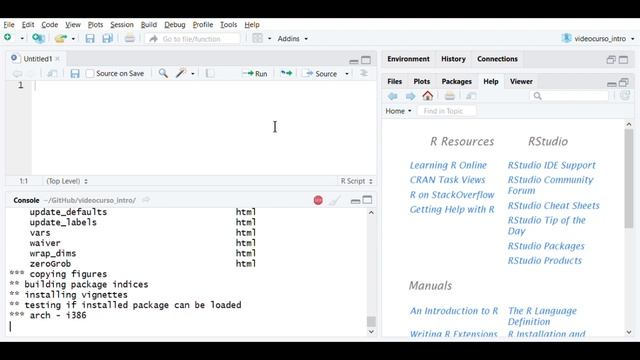The image size is (640, 360).
Task: Expand the code tools wand dropdown arrow
Action: [193, 74]
